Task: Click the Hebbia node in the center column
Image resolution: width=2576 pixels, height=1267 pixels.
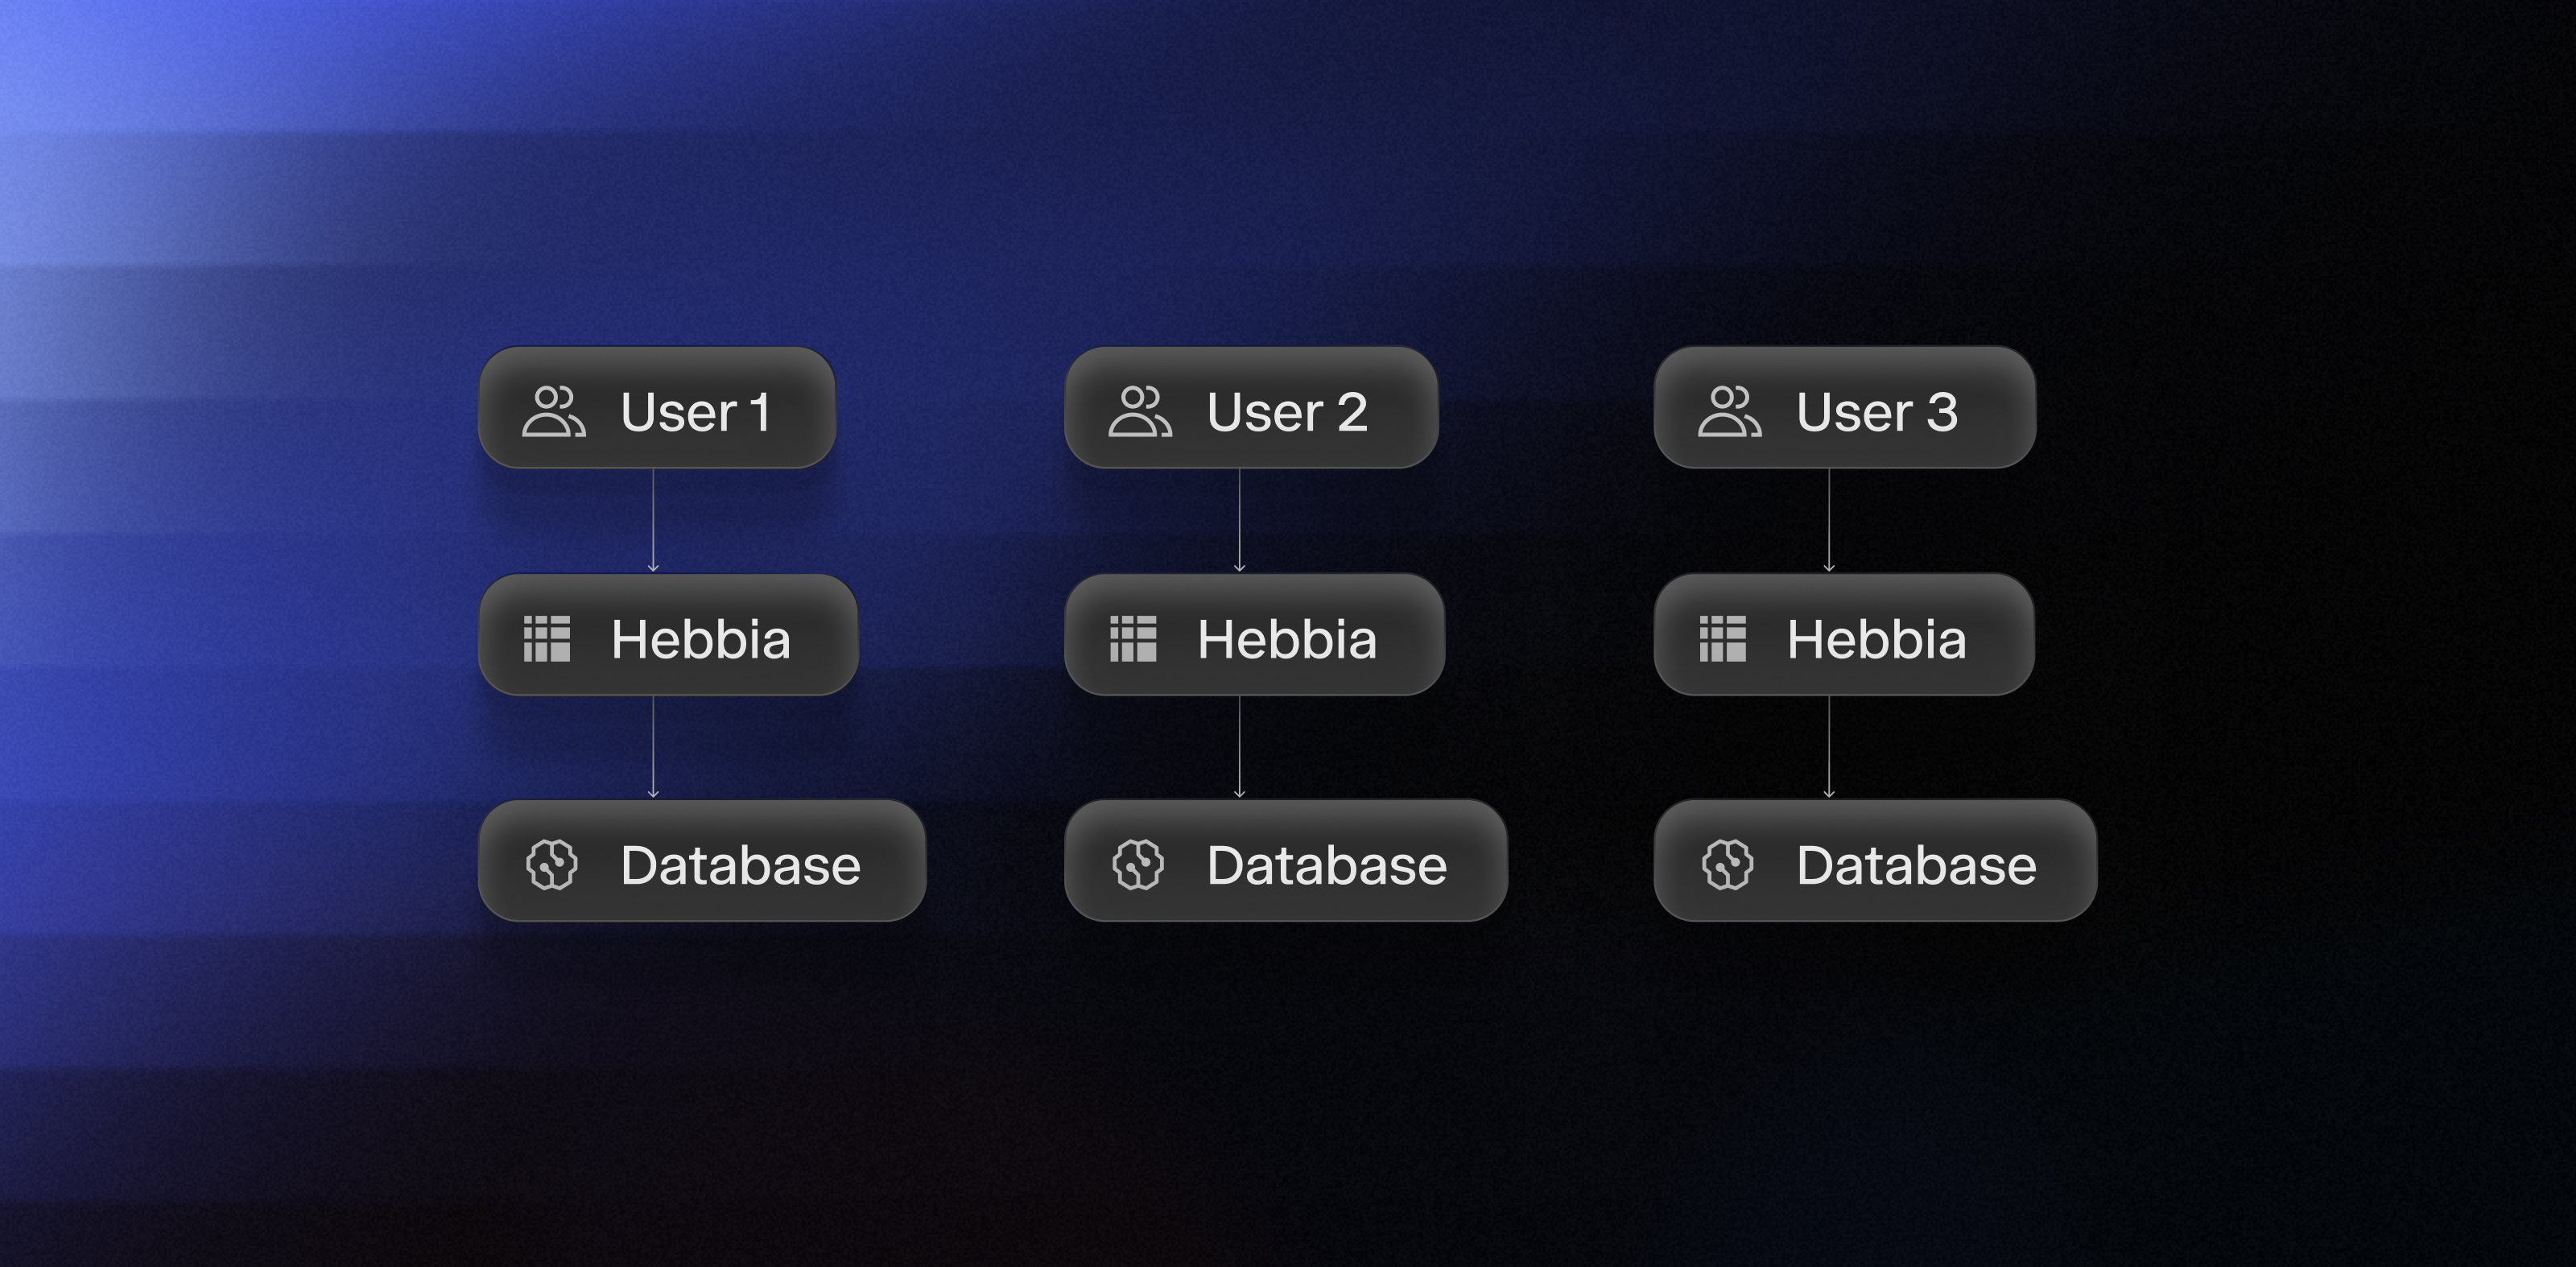Action: tap(1255, 637)
